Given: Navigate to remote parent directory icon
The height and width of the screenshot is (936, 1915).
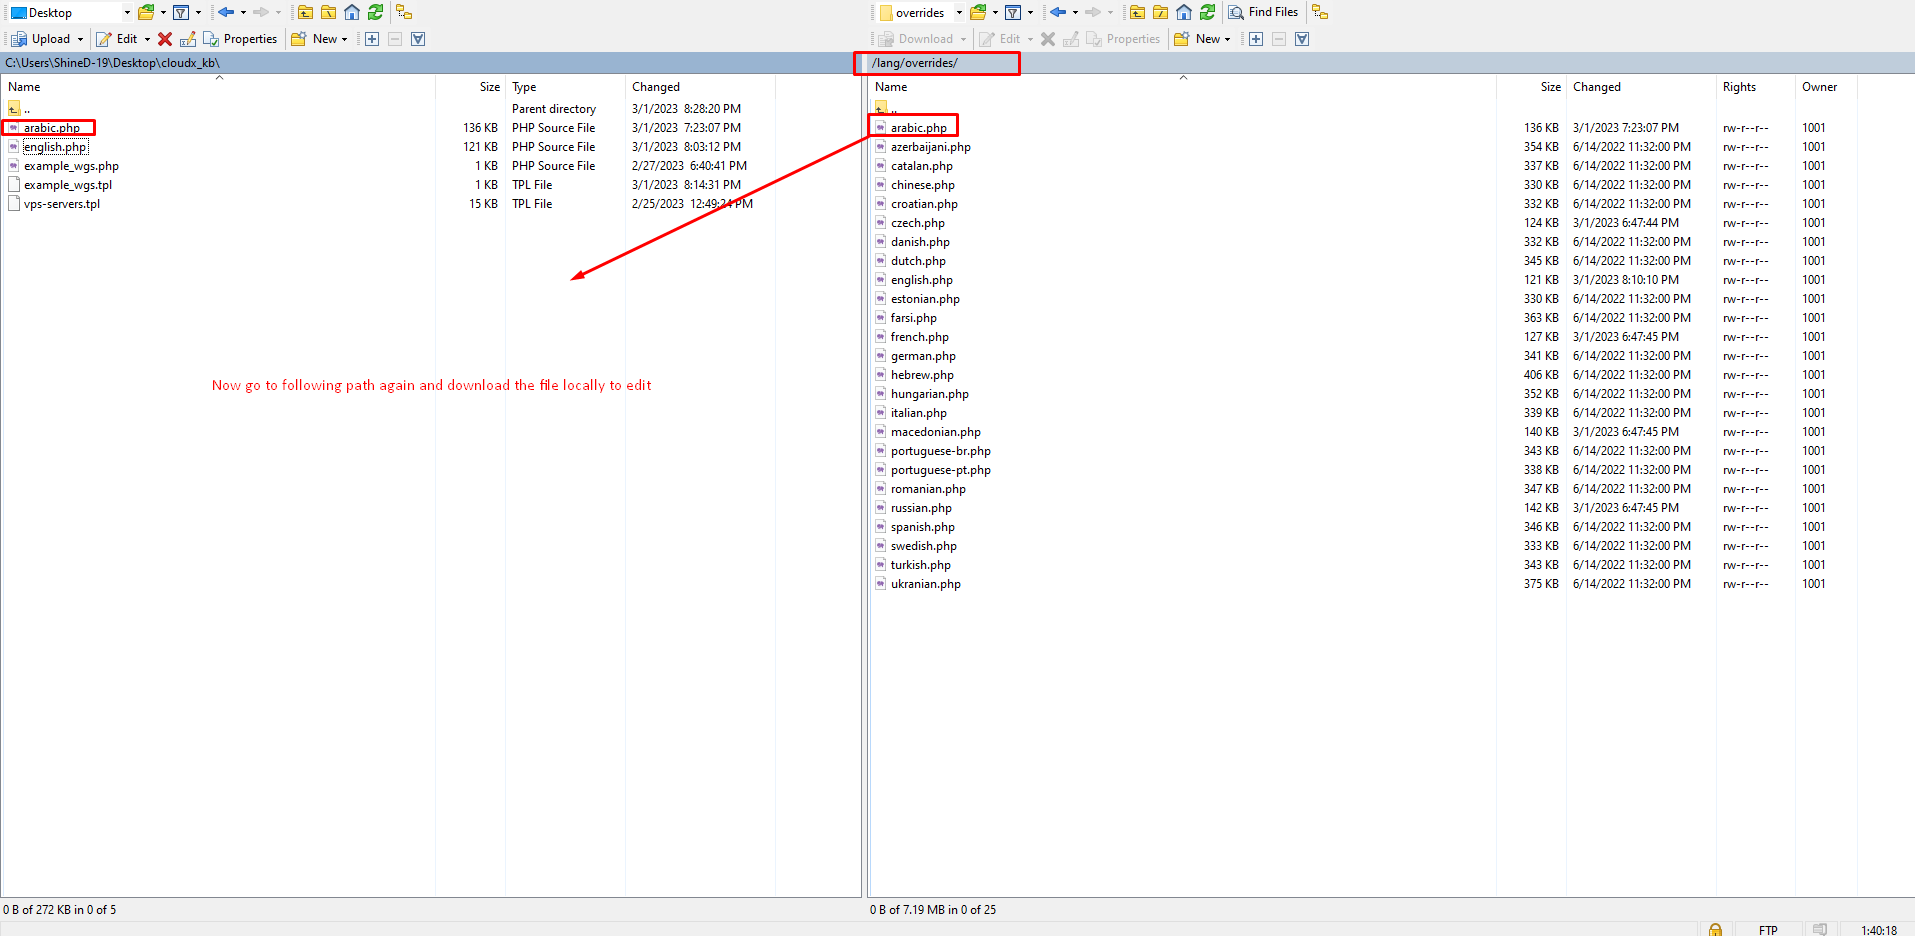Looking at the screenshot, I should pyautogui.click(x=1137, y=12).
